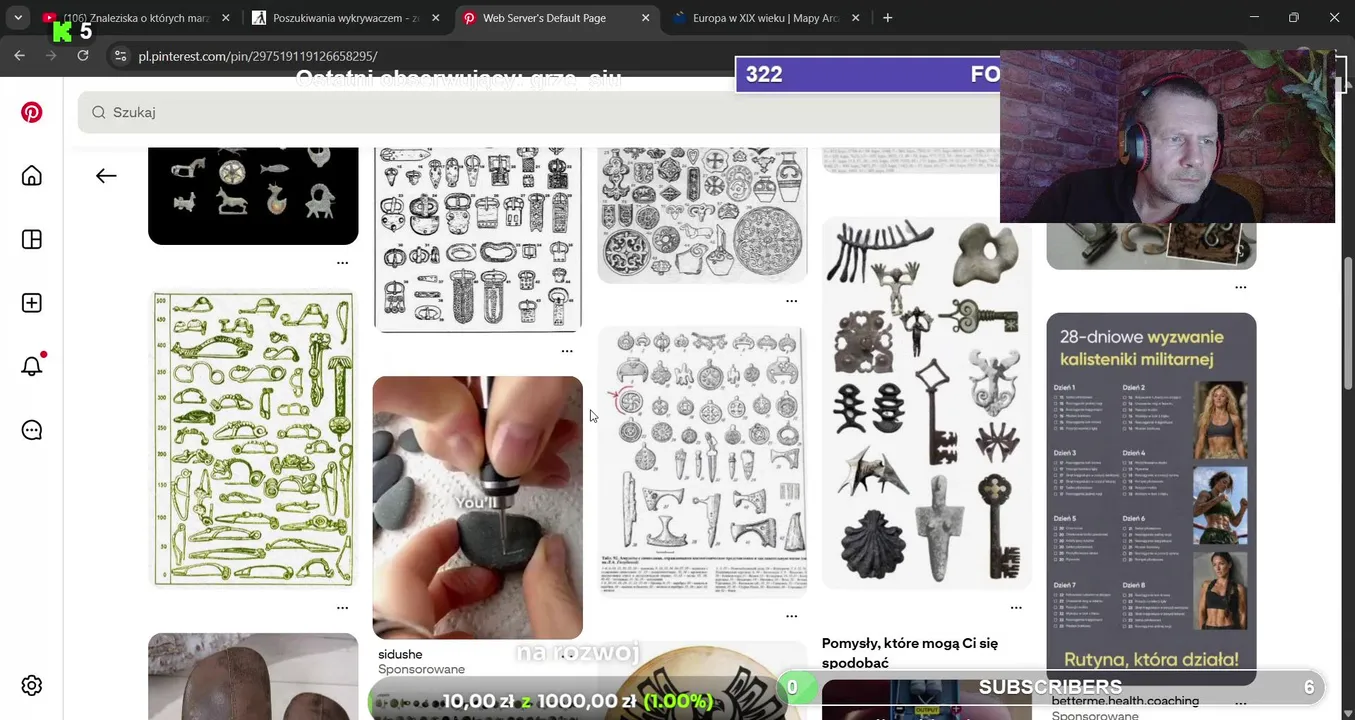This screenshot has width=1355, height=720.
Task: Open the stone engraving video pin
Action: click(477, 507)
